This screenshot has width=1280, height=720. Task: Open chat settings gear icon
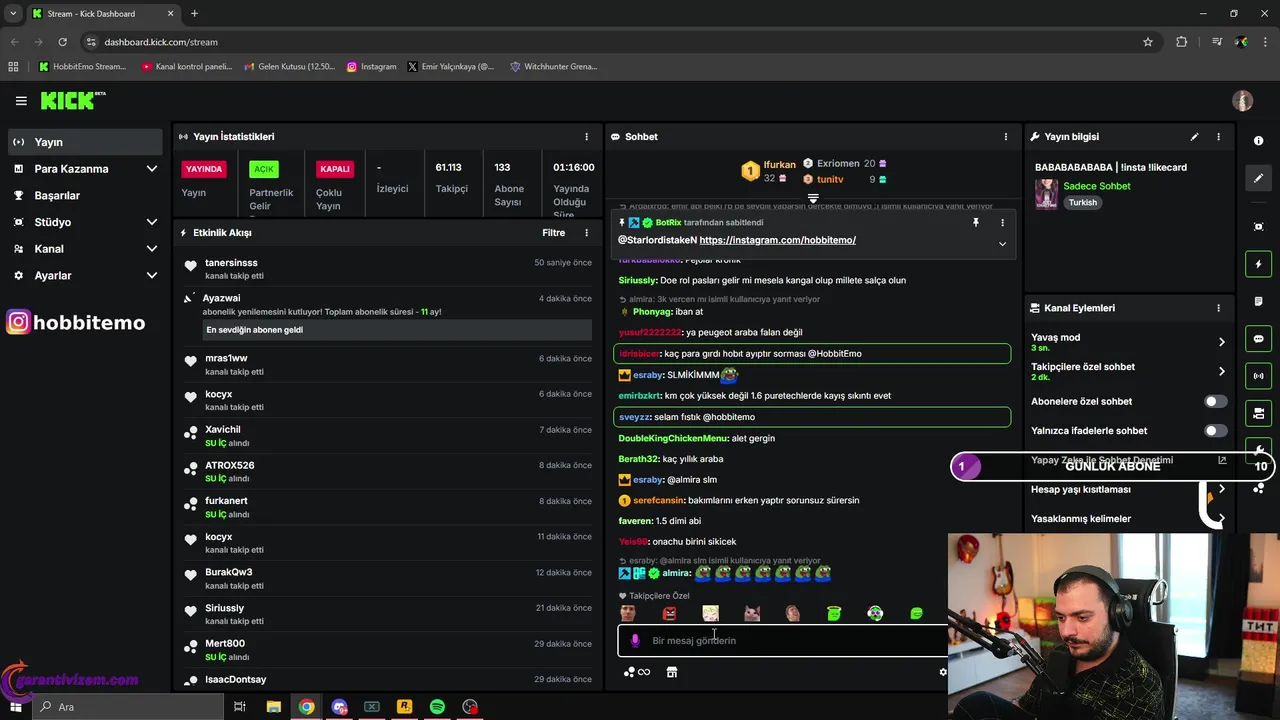pyautogui.click(x=943, y=672)
